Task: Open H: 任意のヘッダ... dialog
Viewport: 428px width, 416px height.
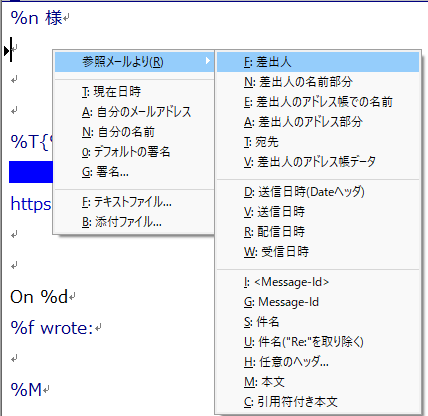Action: [x=318, y=362]
